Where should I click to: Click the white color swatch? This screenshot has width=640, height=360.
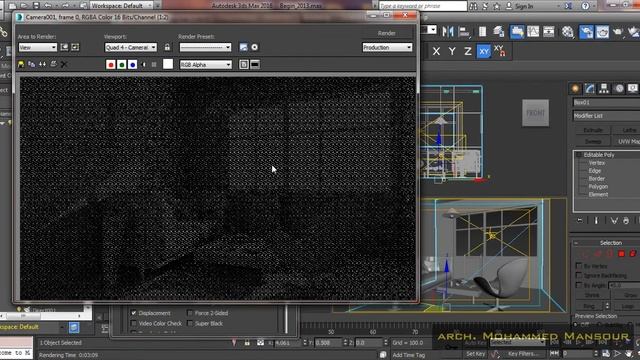click(x=168, y=64)
